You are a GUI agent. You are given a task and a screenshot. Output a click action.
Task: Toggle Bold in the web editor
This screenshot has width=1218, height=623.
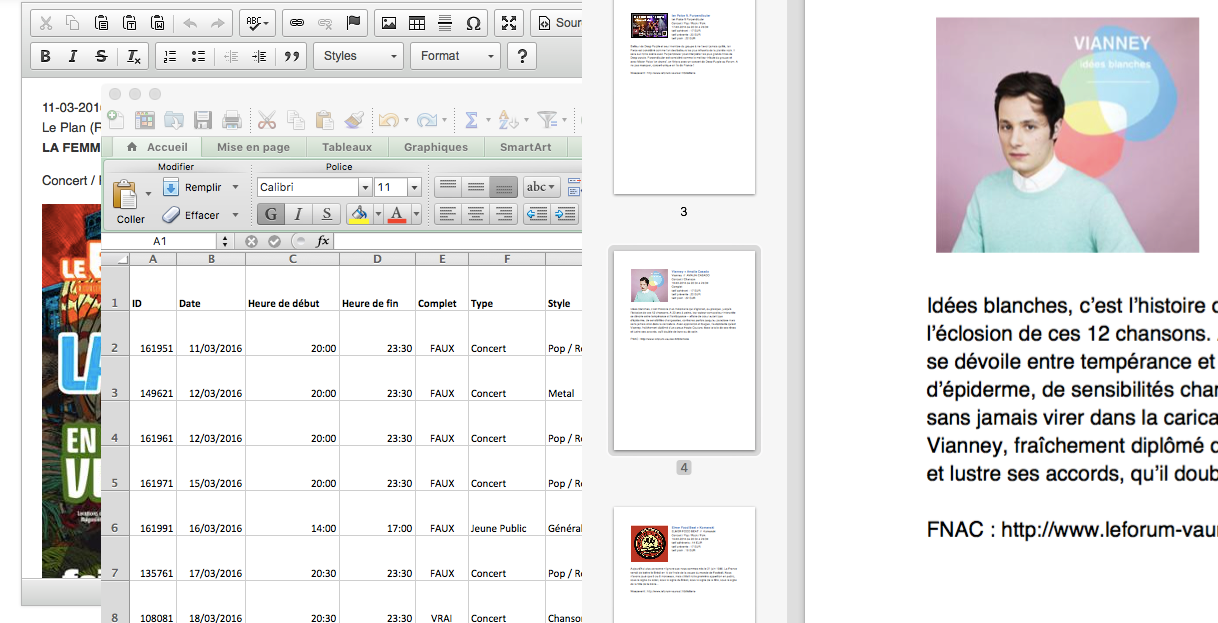(x=46, y=56)
